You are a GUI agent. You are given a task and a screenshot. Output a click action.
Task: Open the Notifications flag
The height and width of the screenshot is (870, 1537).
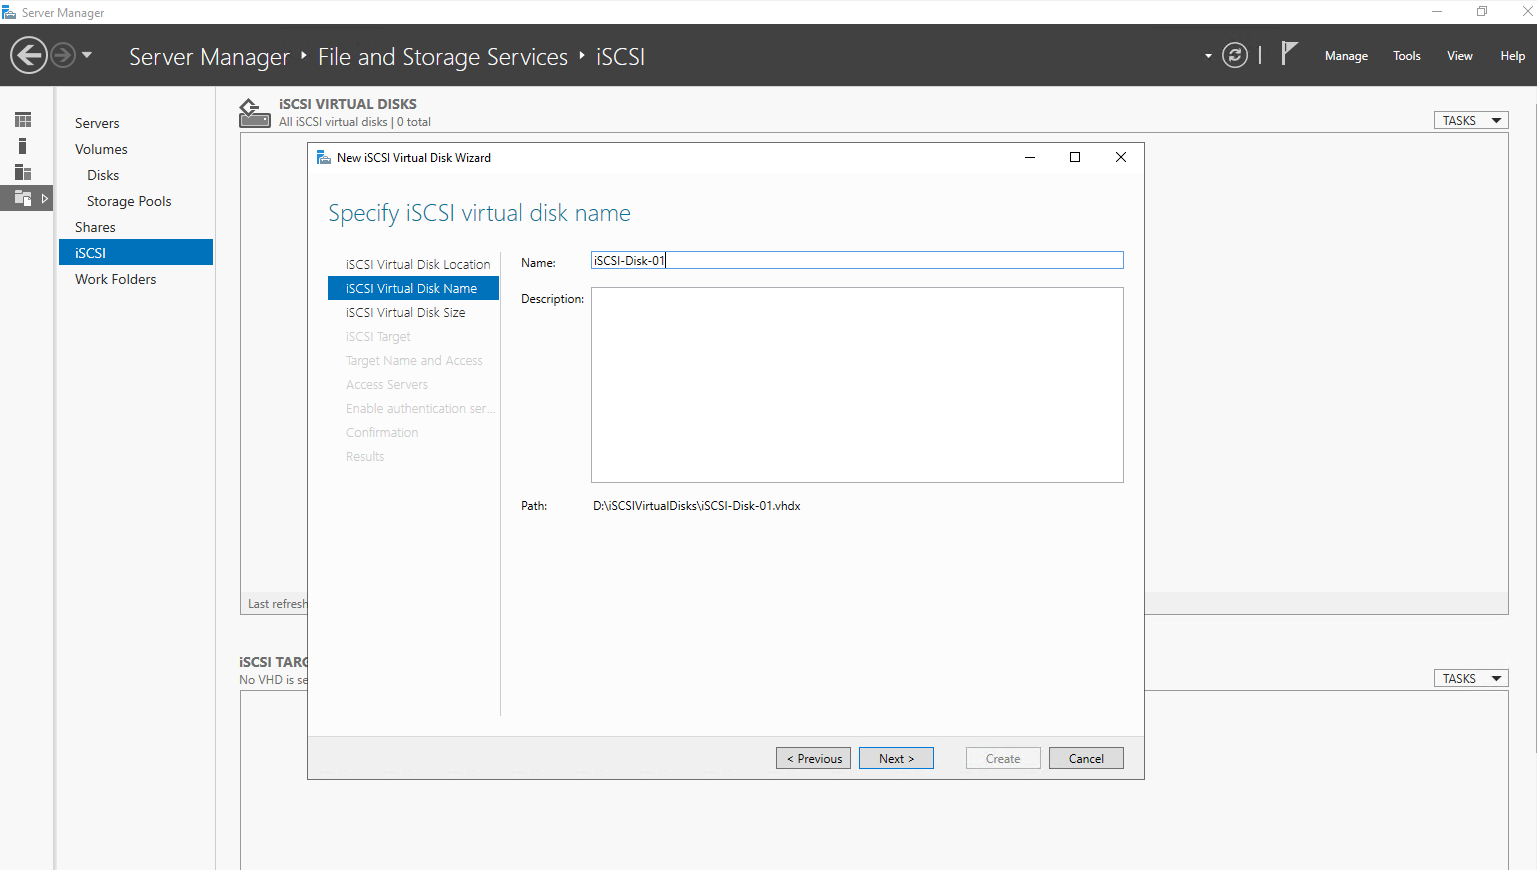1289,53
